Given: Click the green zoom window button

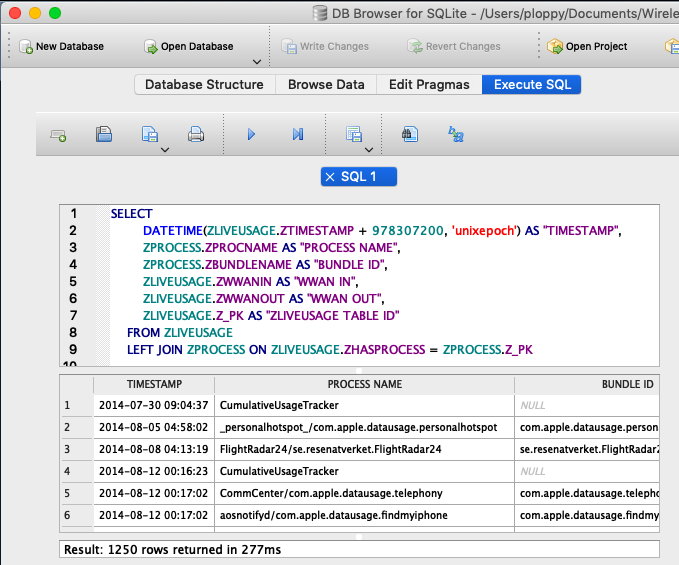Looking at the screenshot, I should [x=55, y=13].
